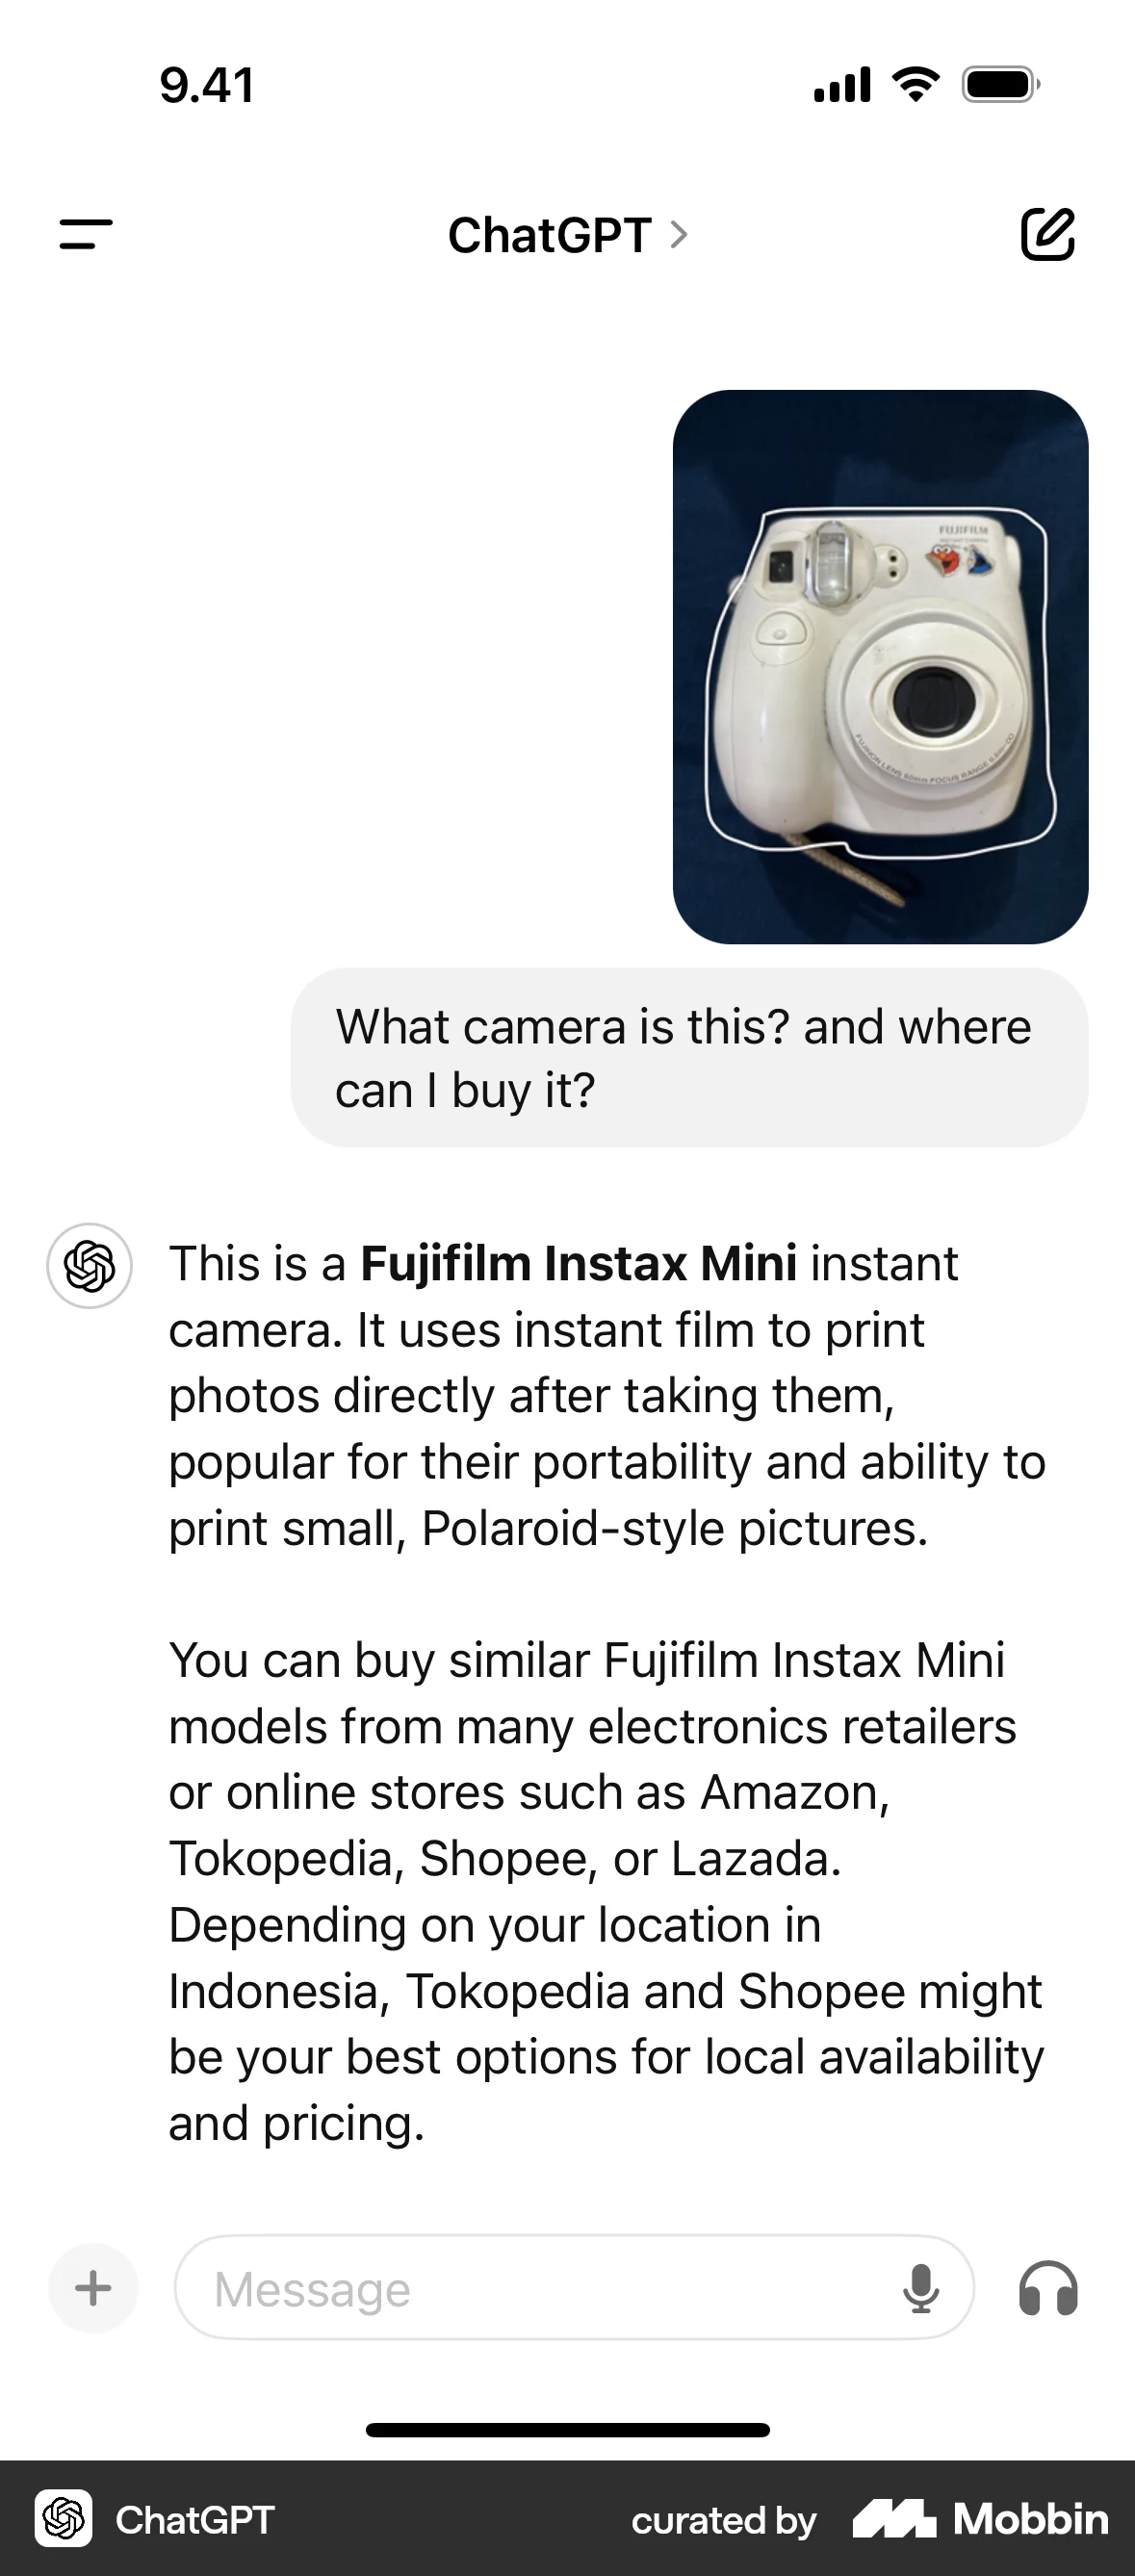Tap the battery status indicator
This screenshot has height=2576, width=1135.
[x=1001, y=84]
